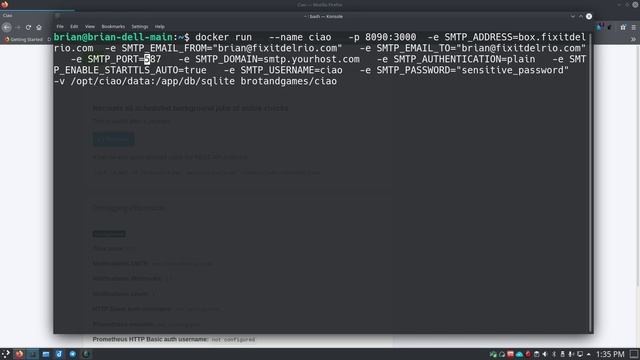Click clock showing 1:35 PM
This screenshot has height=360, width=640.
(x=610, y=354)
